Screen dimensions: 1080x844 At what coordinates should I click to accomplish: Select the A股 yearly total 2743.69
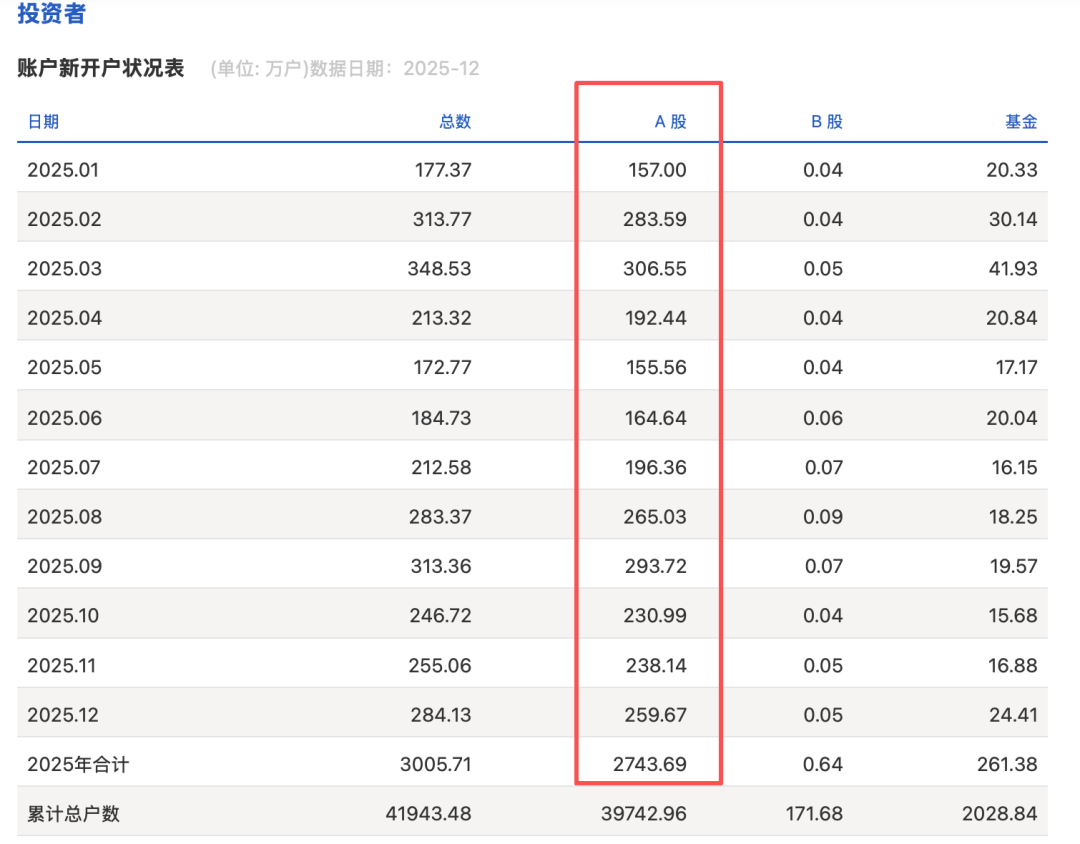pyautogui.click(x=649, y=765)
